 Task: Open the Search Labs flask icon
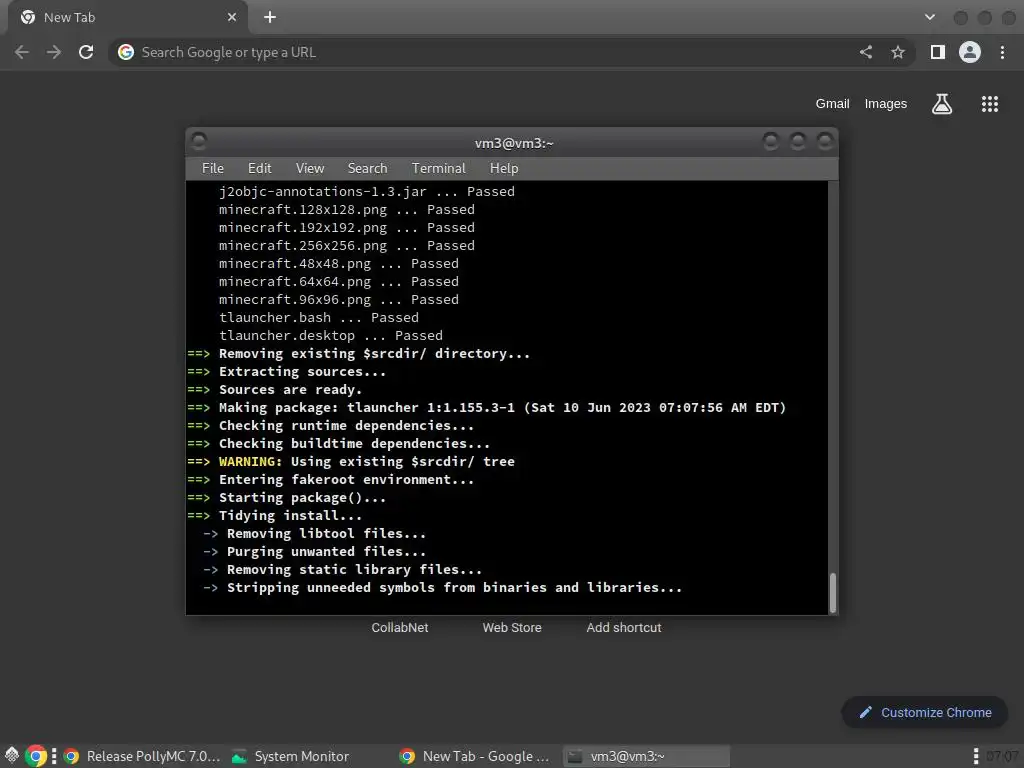[942, 104]
